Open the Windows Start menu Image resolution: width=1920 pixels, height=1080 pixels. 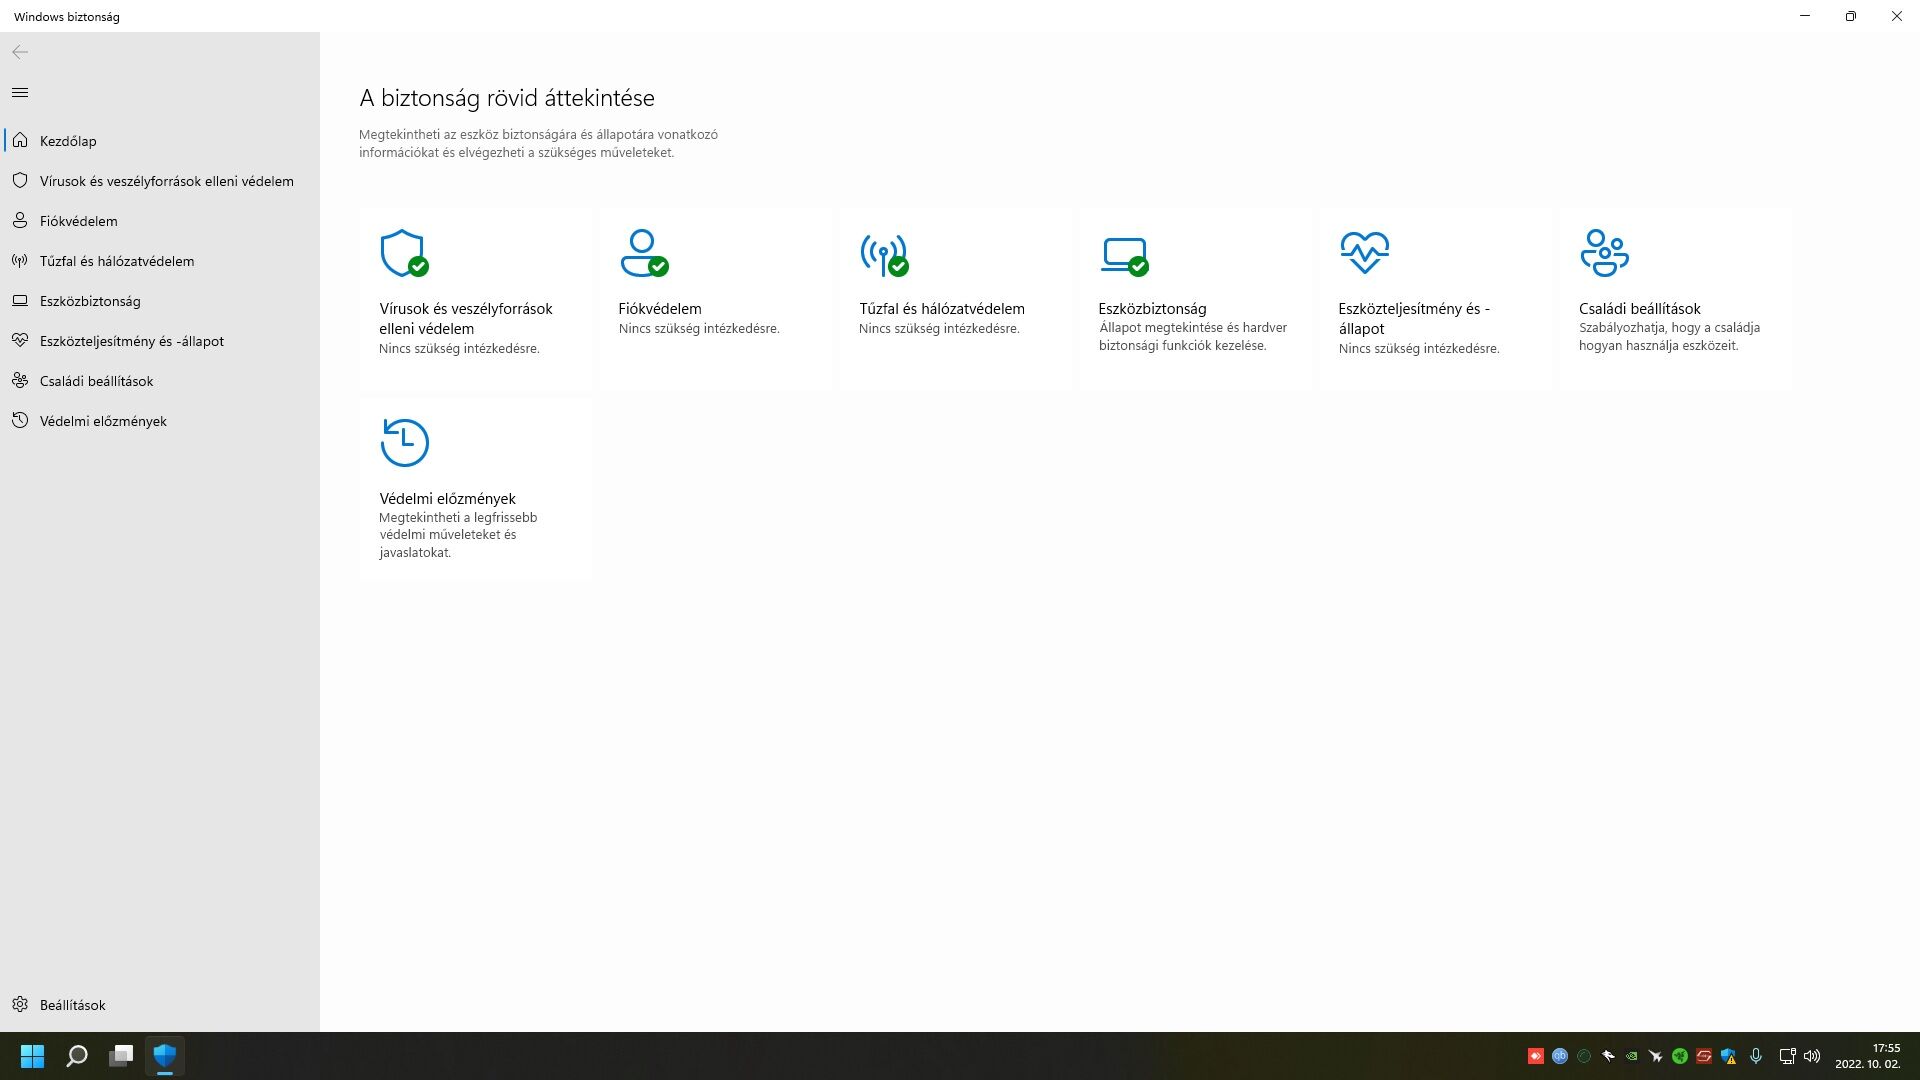point(32,1056)
